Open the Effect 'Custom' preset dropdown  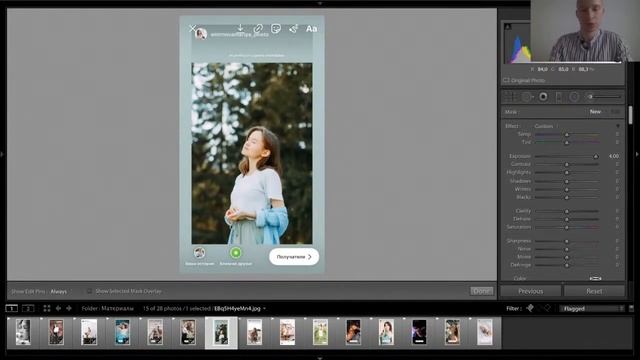pyautogui.click(x=544, y=126)
